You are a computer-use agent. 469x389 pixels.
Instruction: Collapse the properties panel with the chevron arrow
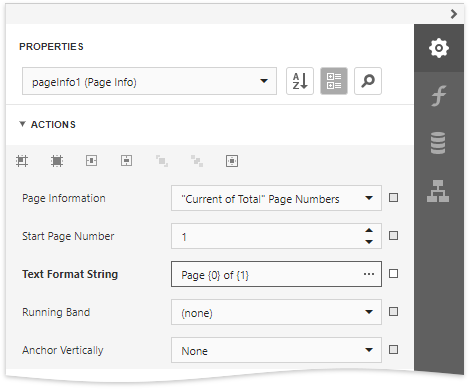click(x=454, y=14)
